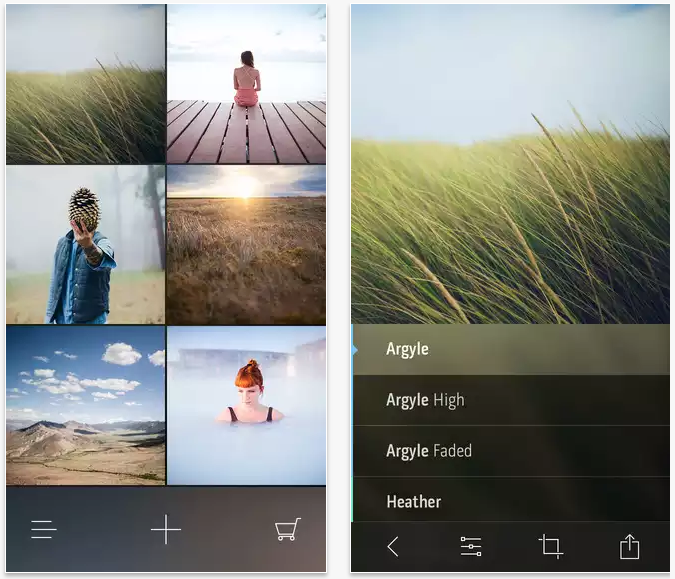Tap the large grass preview image
The image size is (675, 579).
(x=510, y=165)
